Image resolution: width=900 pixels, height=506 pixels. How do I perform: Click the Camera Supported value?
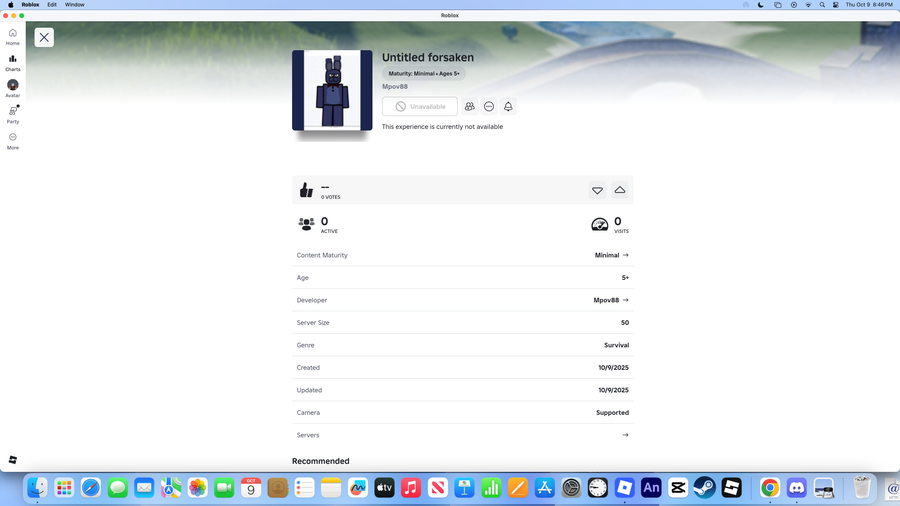click(612, 412)
